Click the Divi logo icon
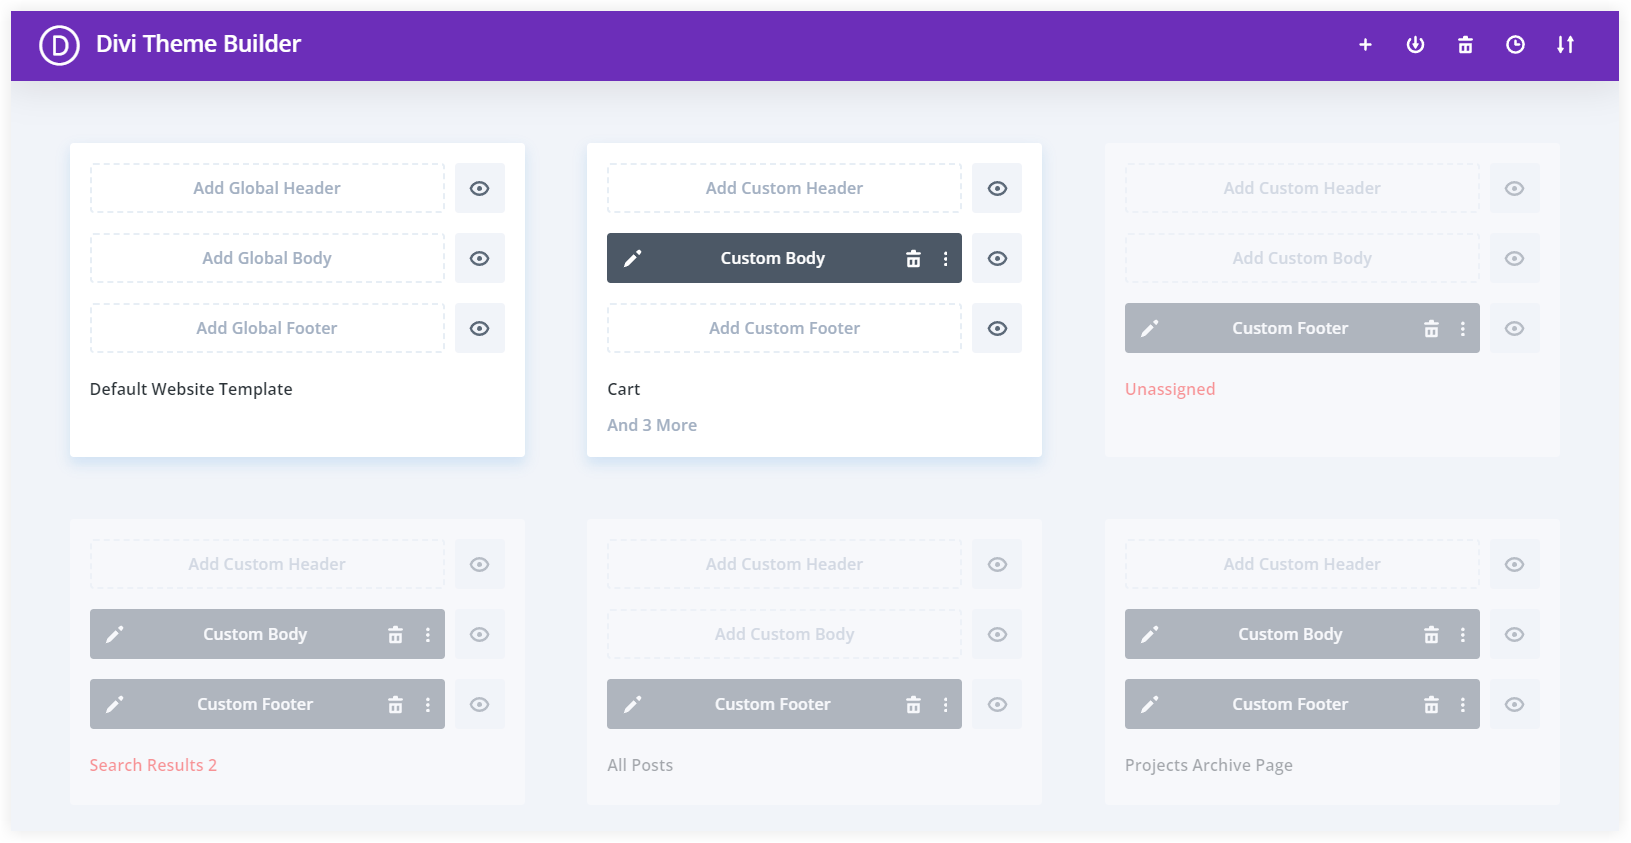The width and height of the screenshot is (1631, 843). pos(59,45)
